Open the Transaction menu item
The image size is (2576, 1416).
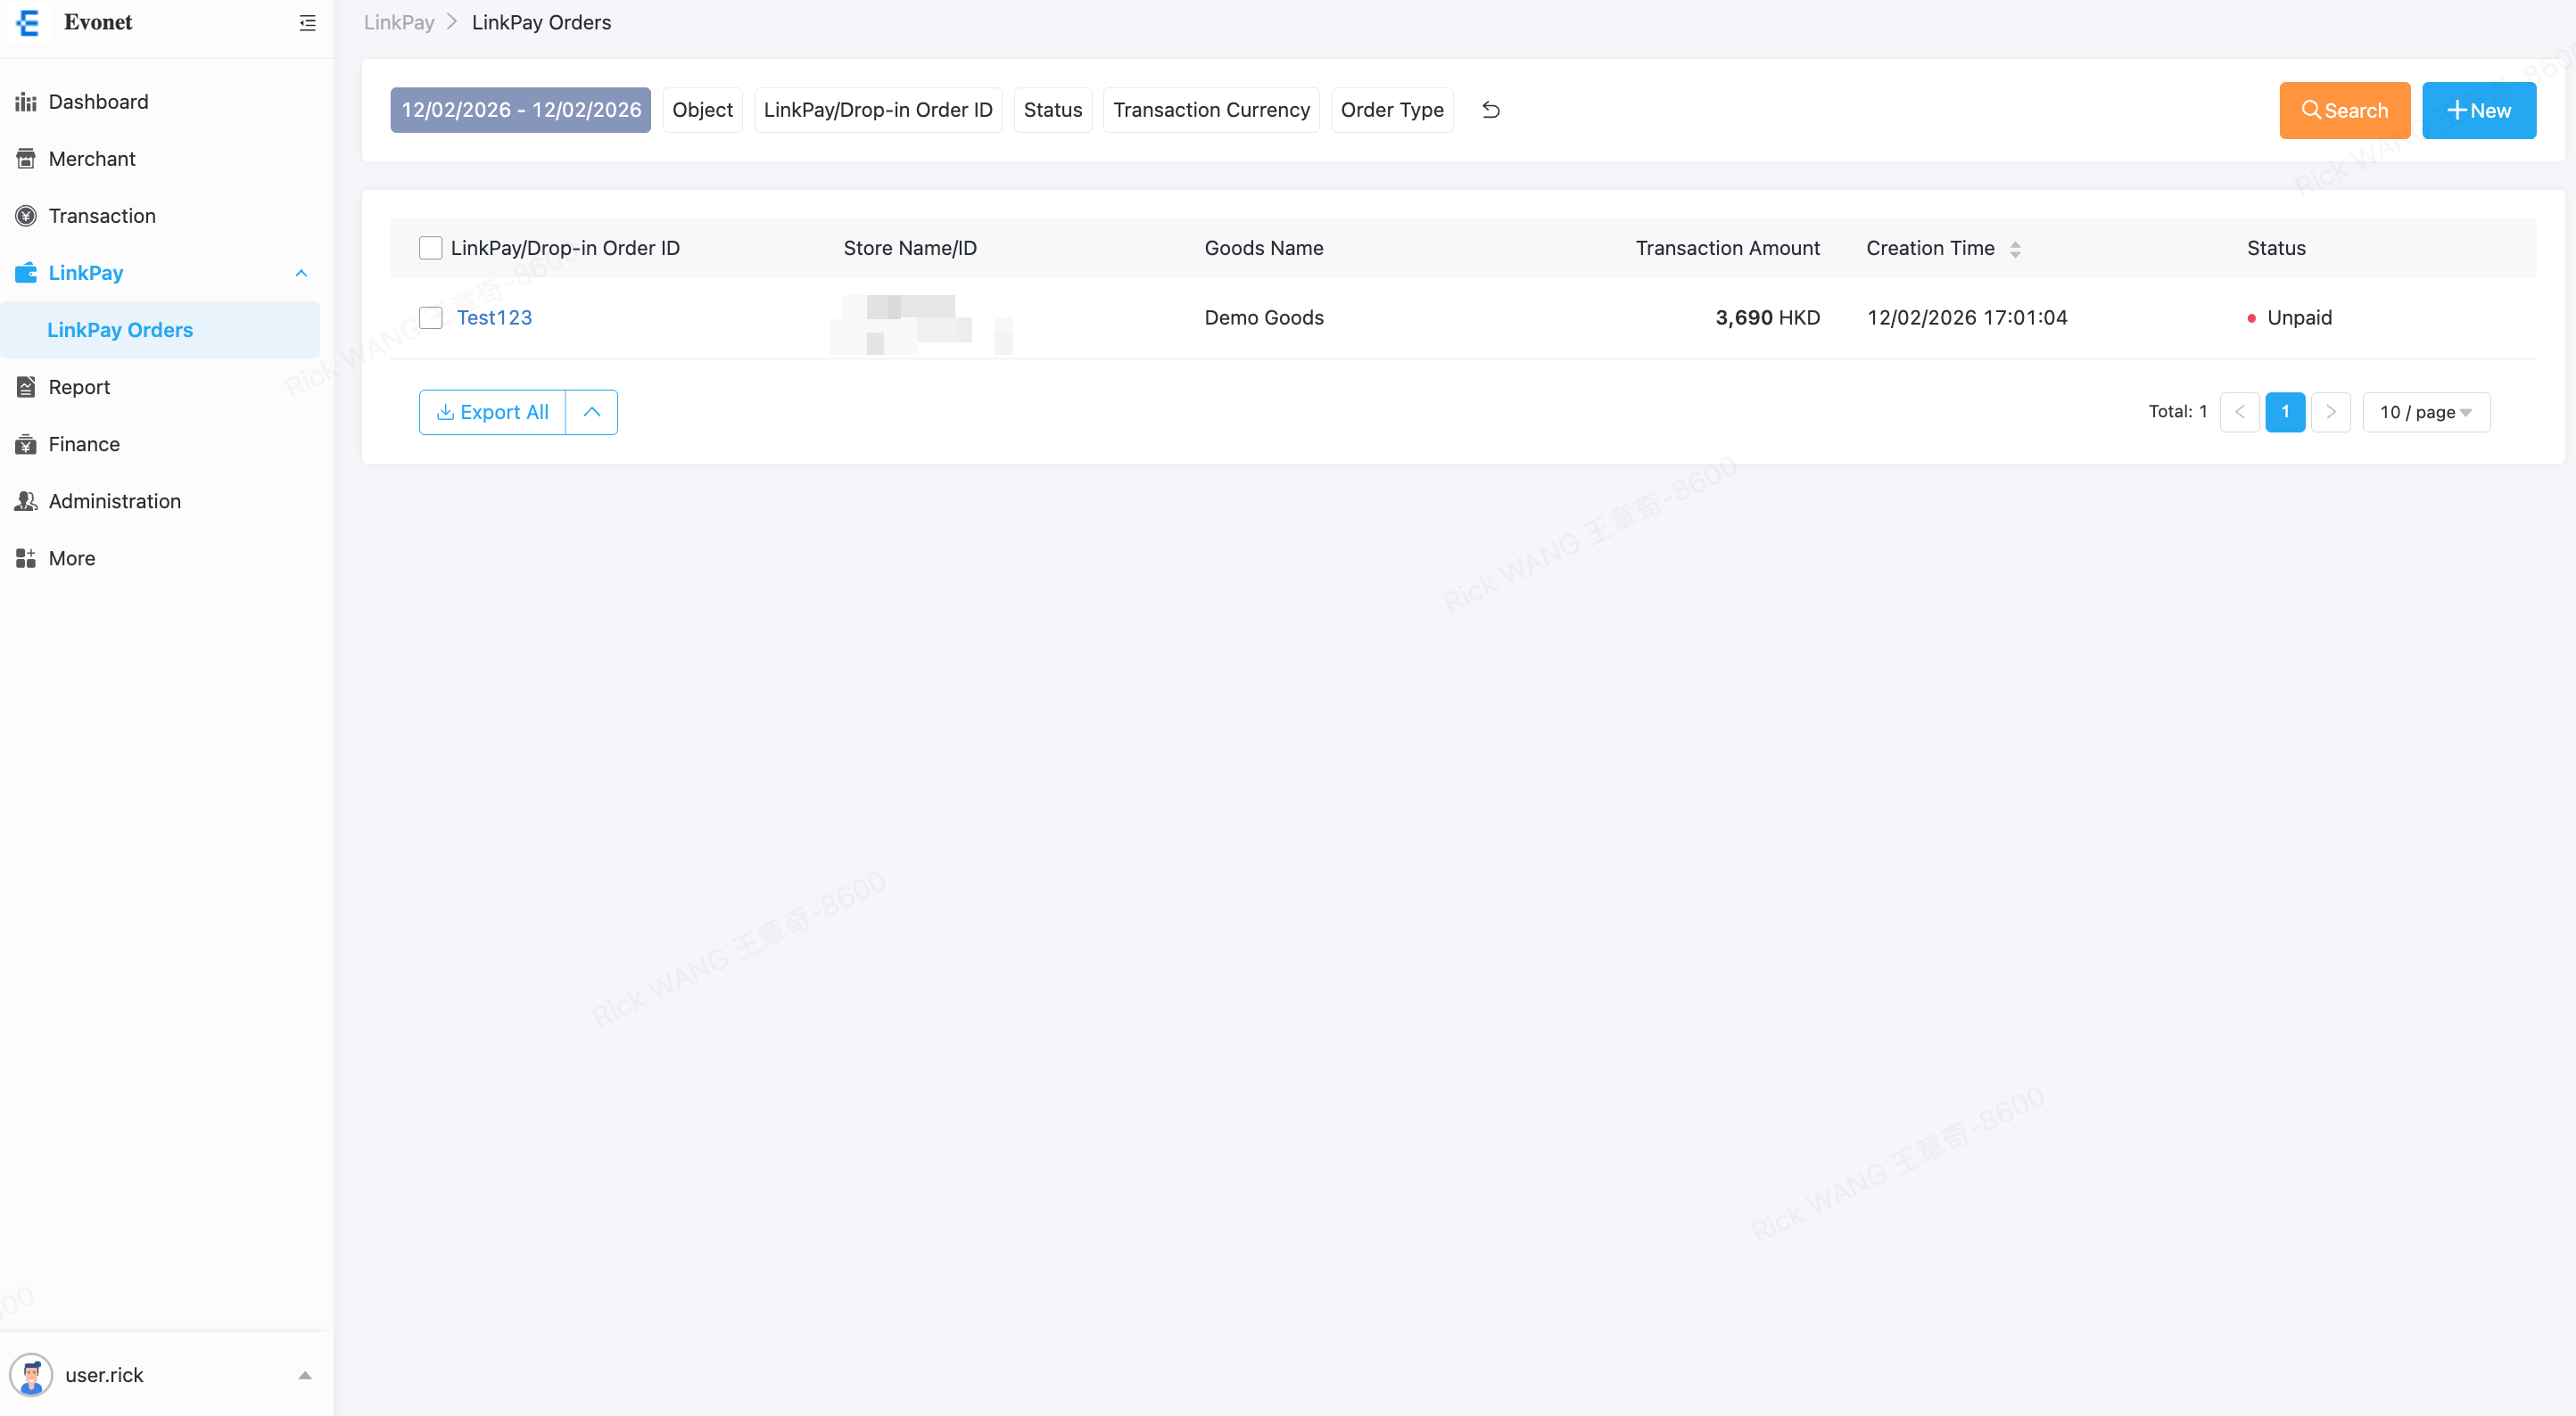pyautogui.click(x=102, y=216)
